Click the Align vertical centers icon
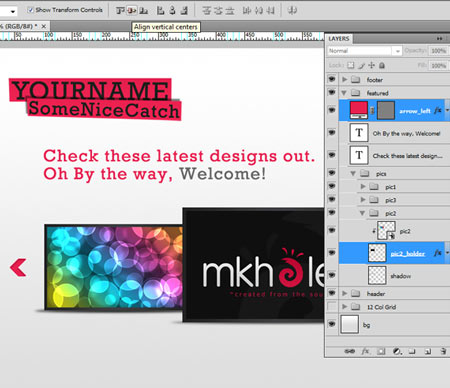This screenshot has height=388, width=450. 132,11
